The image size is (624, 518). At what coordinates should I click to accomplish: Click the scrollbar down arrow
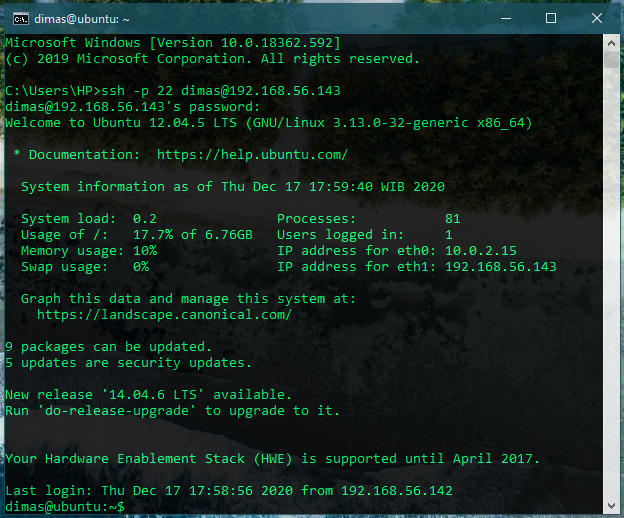point(613,508)
